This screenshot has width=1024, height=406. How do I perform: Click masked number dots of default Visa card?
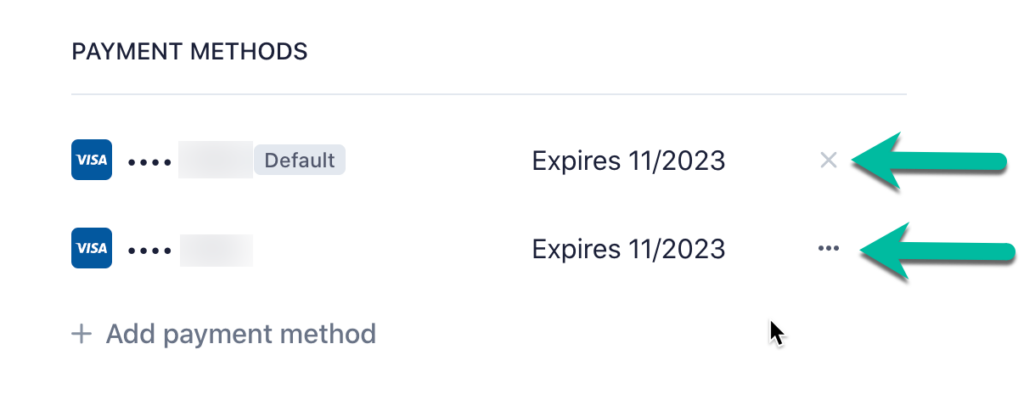[150, 162]
